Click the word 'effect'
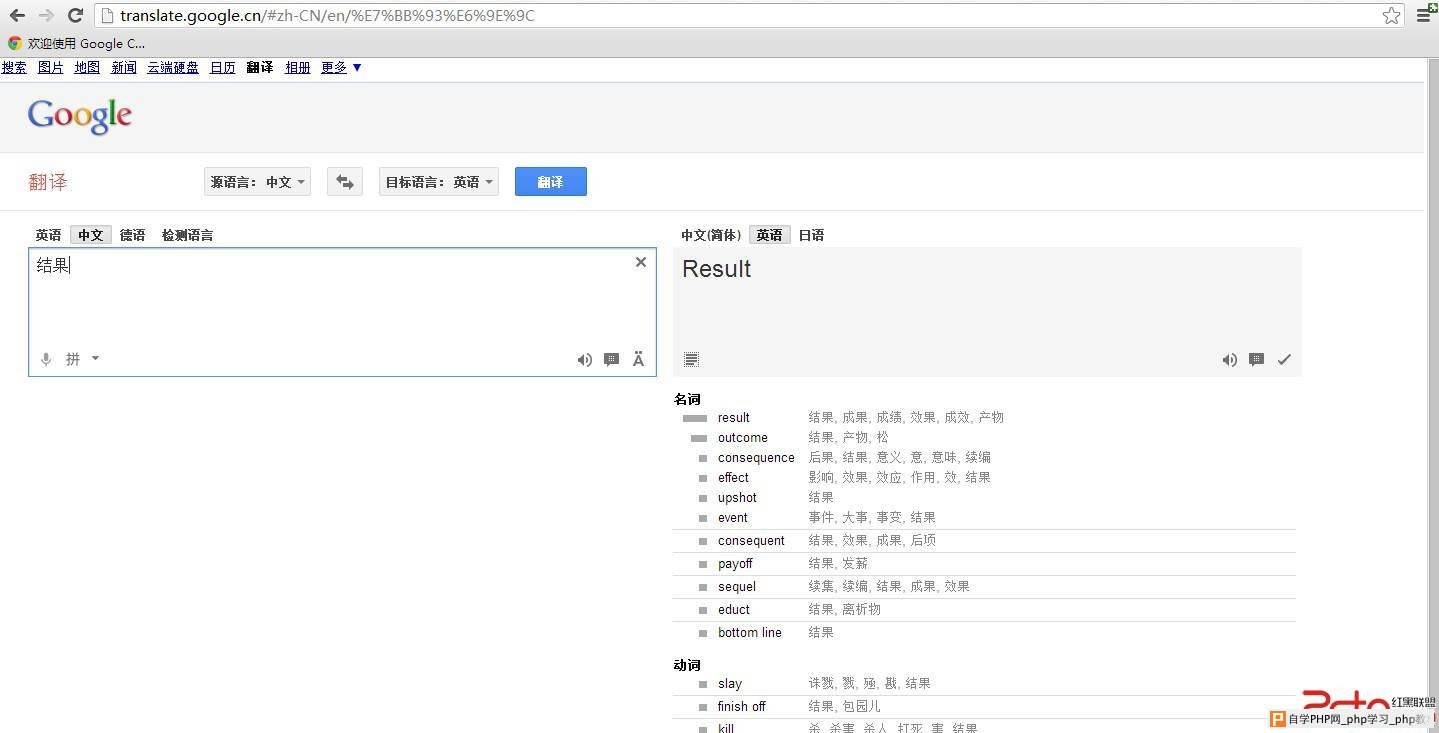Screen dimensions: 1439x733 pos(733,478)
